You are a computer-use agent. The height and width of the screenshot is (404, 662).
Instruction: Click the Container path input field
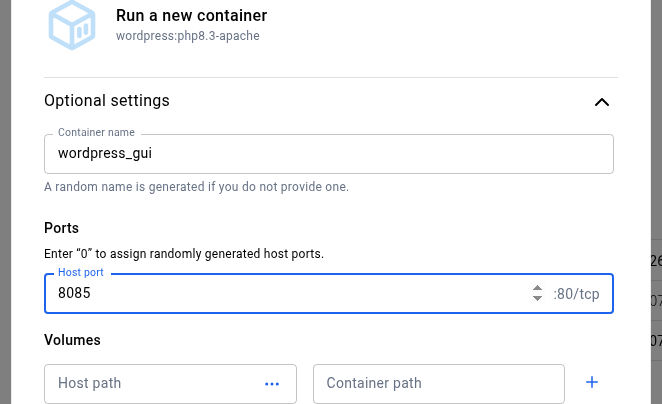(438, 383)
